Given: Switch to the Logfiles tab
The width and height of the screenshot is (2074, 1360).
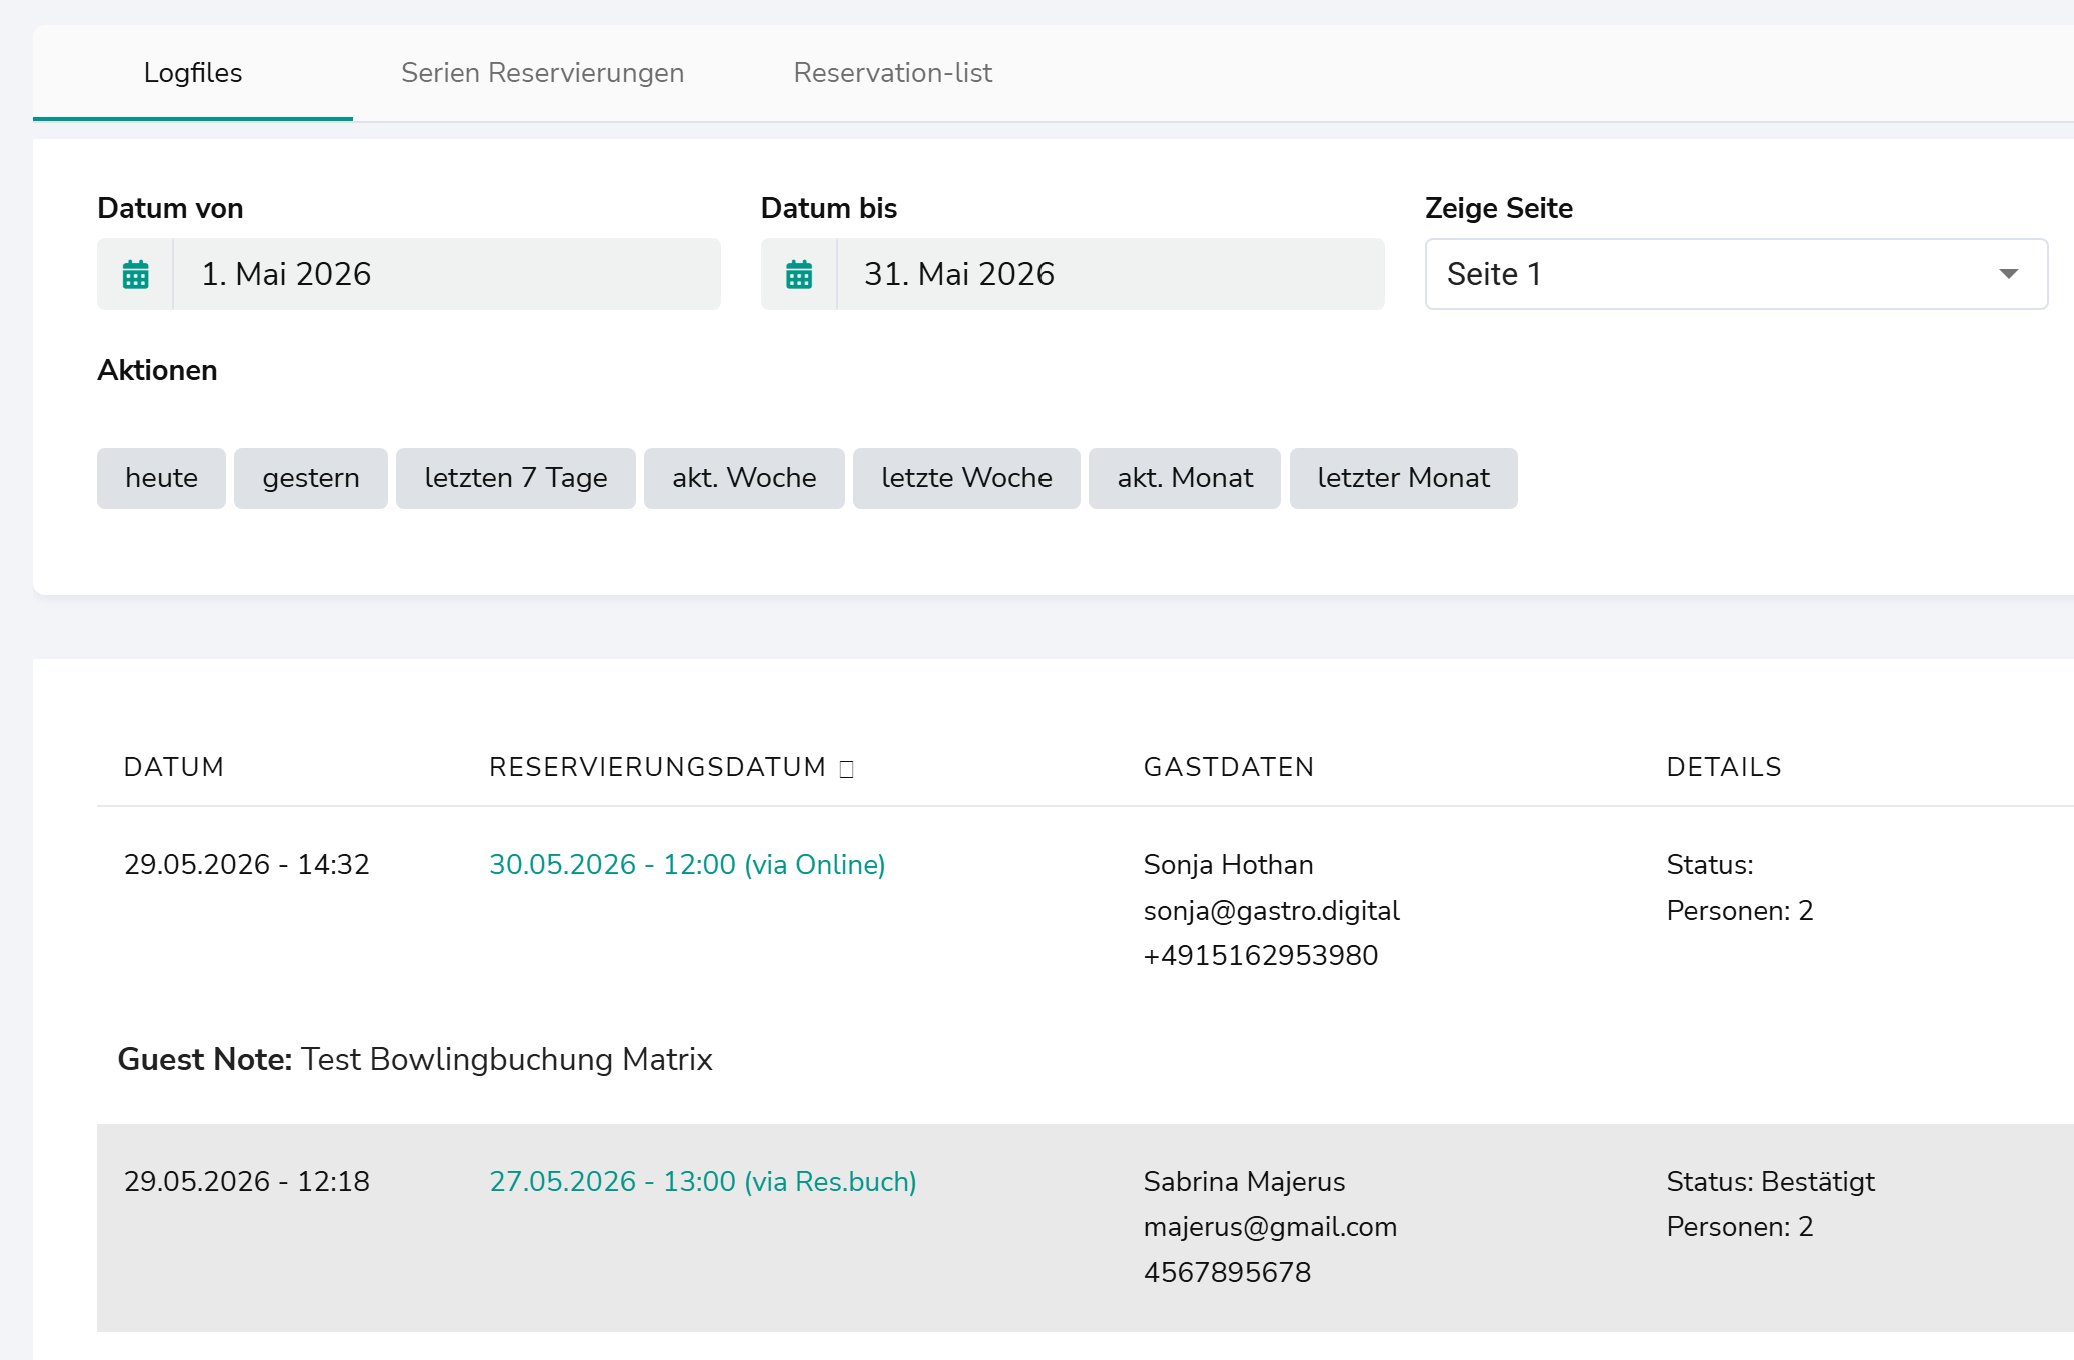Looking at the screenshot, I should [193, 73].
